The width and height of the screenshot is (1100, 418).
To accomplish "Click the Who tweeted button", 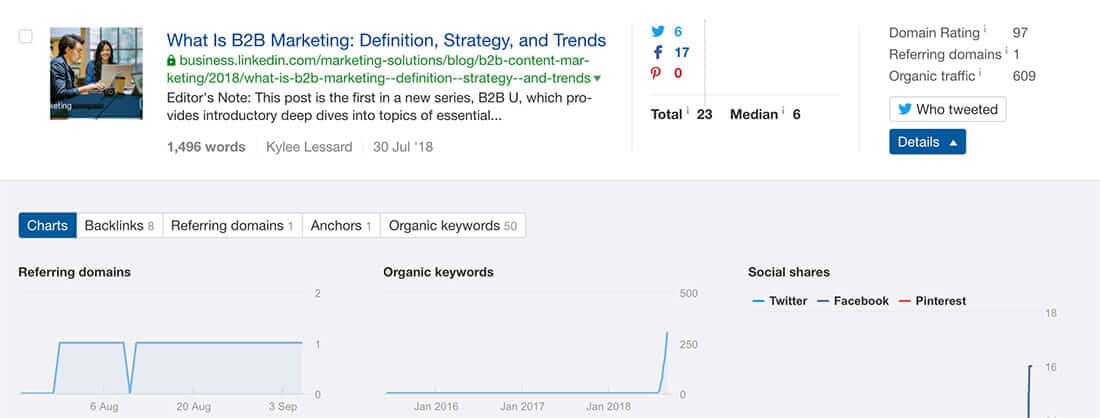I will tap(947, 109).
